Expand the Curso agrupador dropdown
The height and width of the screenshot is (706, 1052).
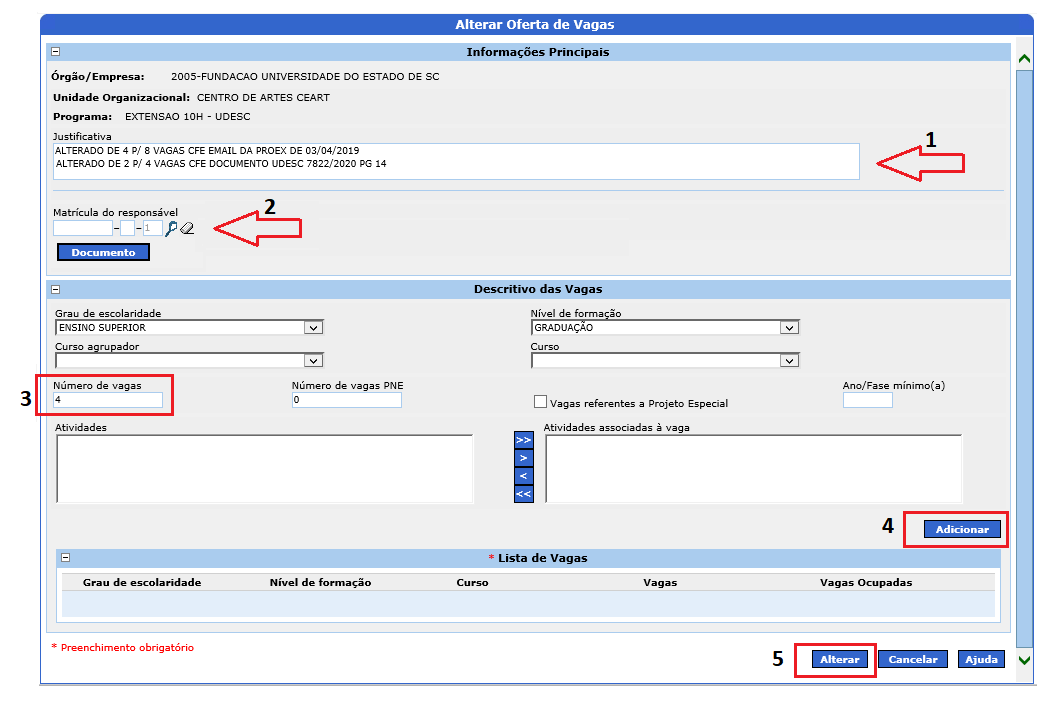tap(313, 360)
